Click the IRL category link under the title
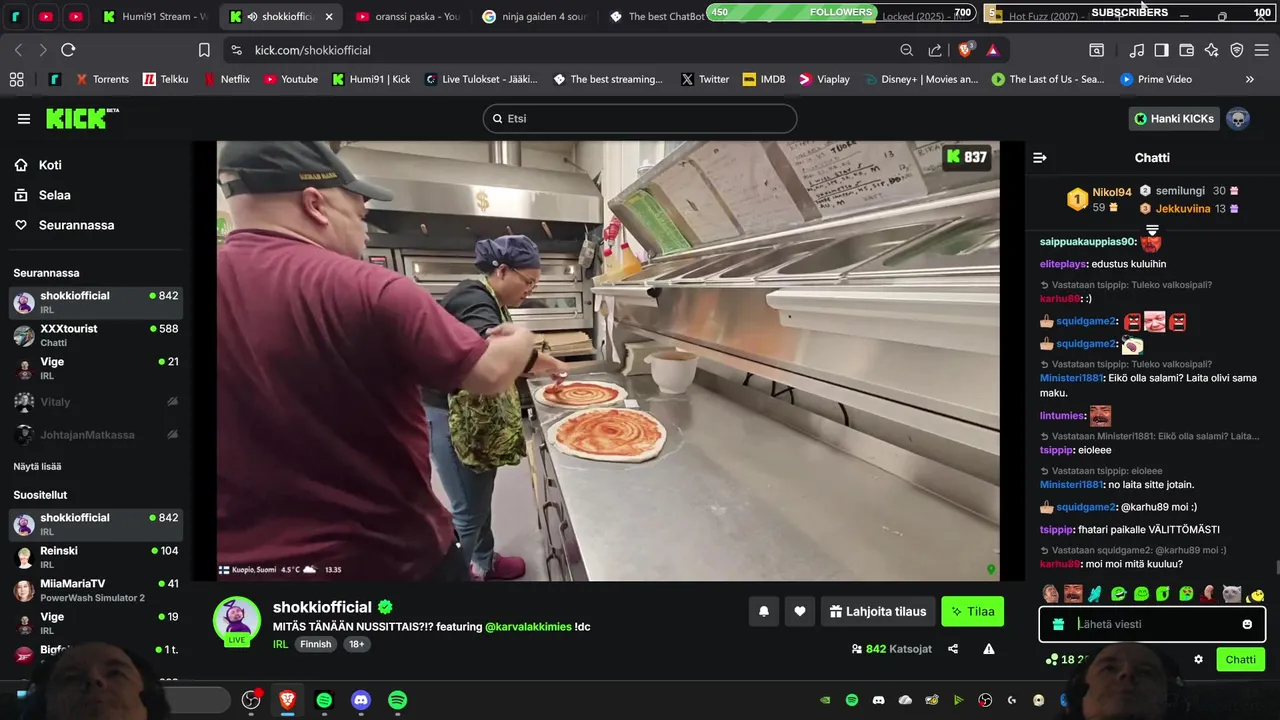 coord(280,645)
